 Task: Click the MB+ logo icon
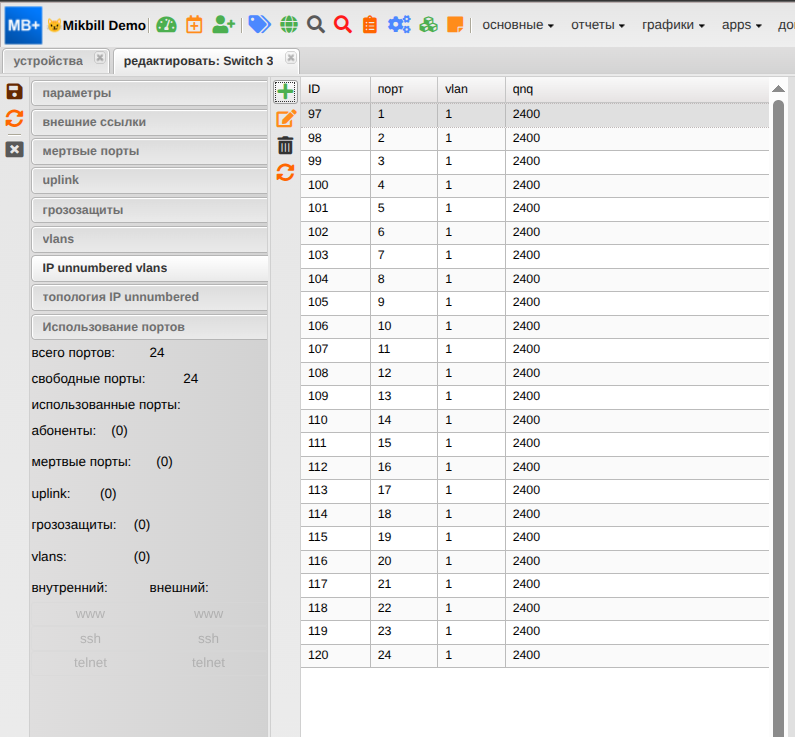[23, 25]
